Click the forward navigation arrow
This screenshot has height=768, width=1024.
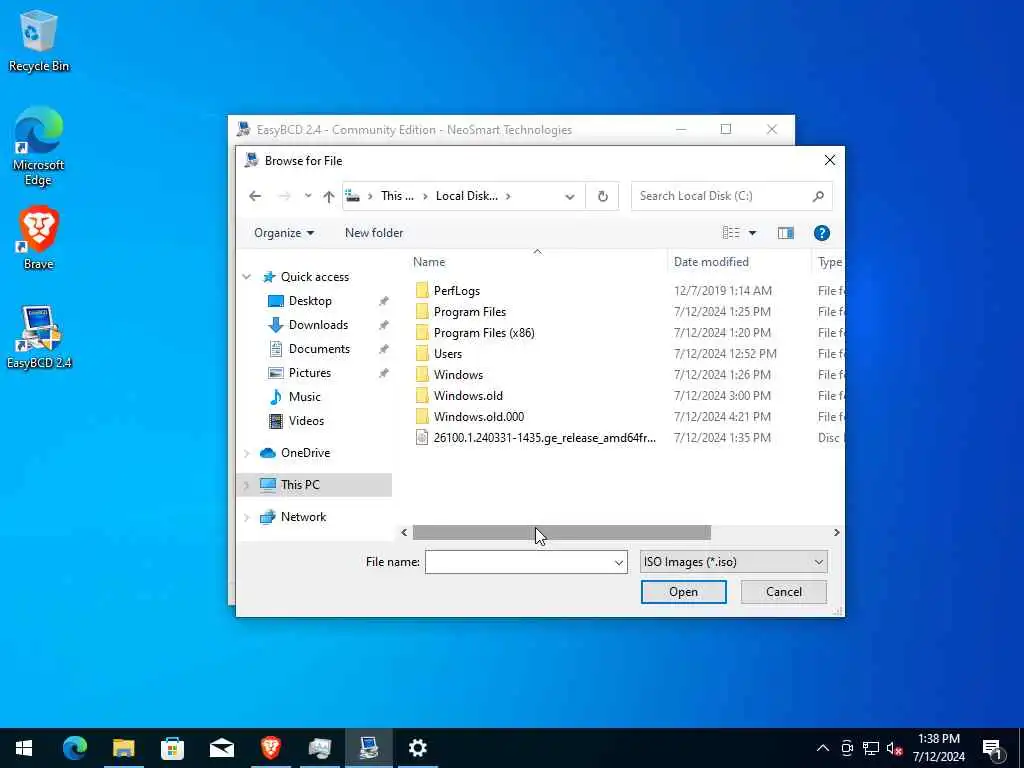tap(284, 196)
